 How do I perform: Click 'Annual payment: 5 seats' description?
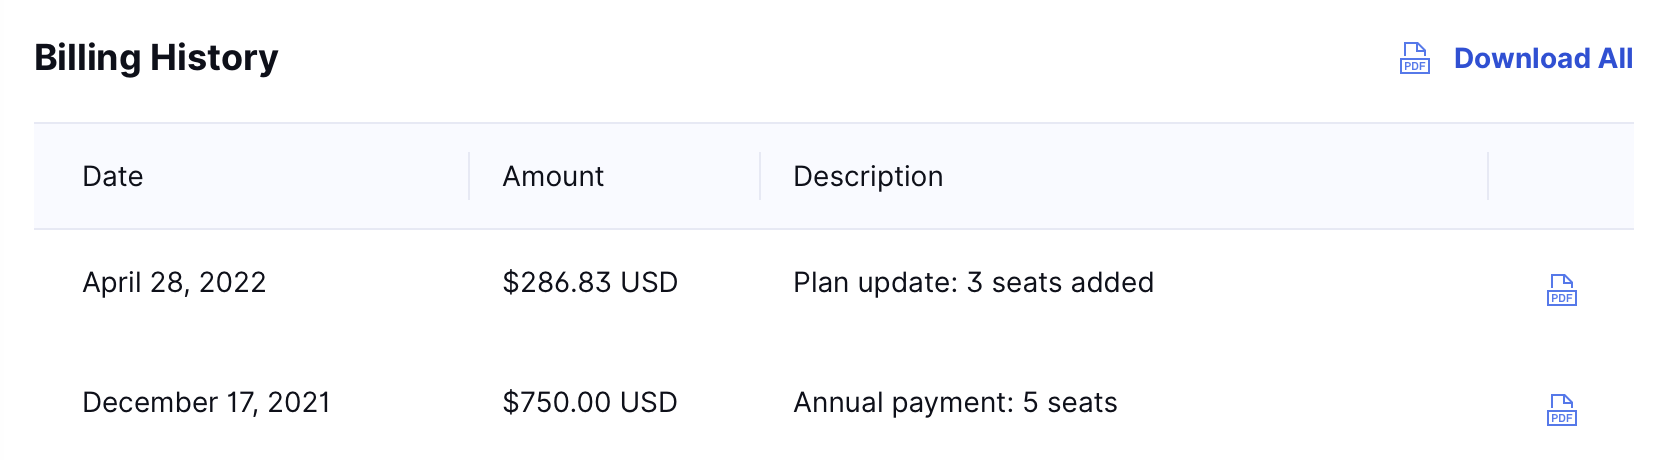(x=955, y=403)
